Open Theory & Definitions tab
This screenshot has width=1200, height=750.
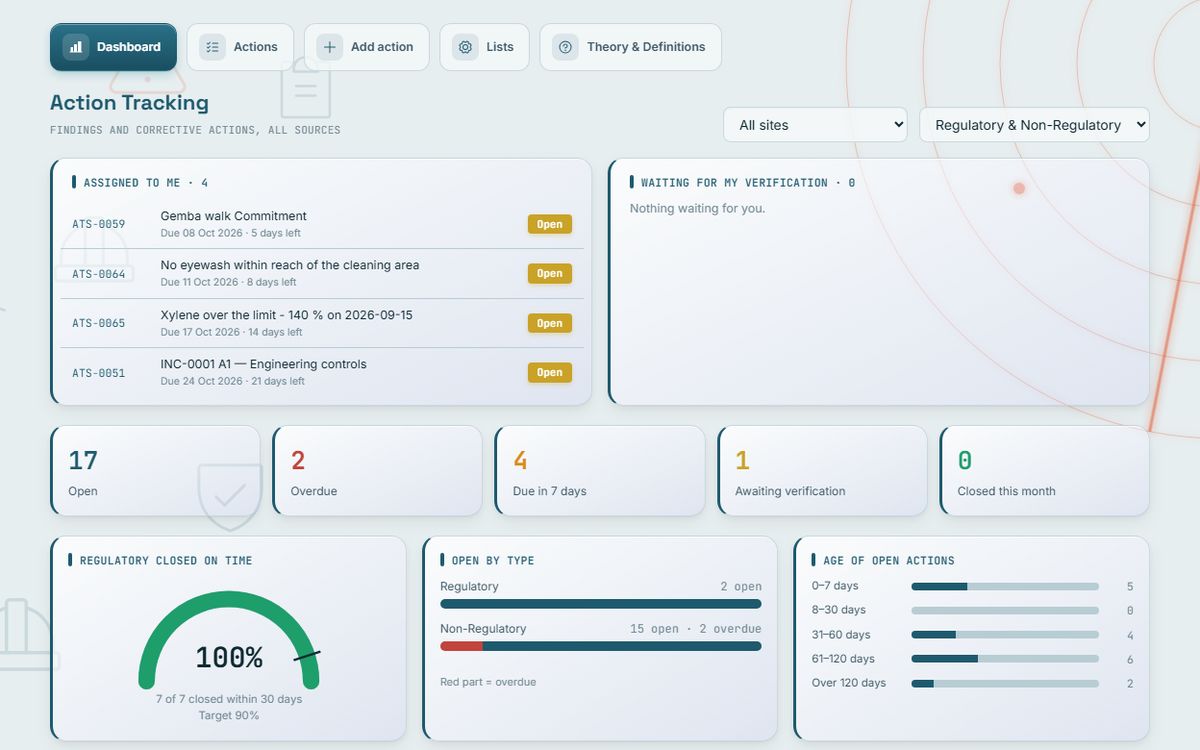[x=630, y=47]
